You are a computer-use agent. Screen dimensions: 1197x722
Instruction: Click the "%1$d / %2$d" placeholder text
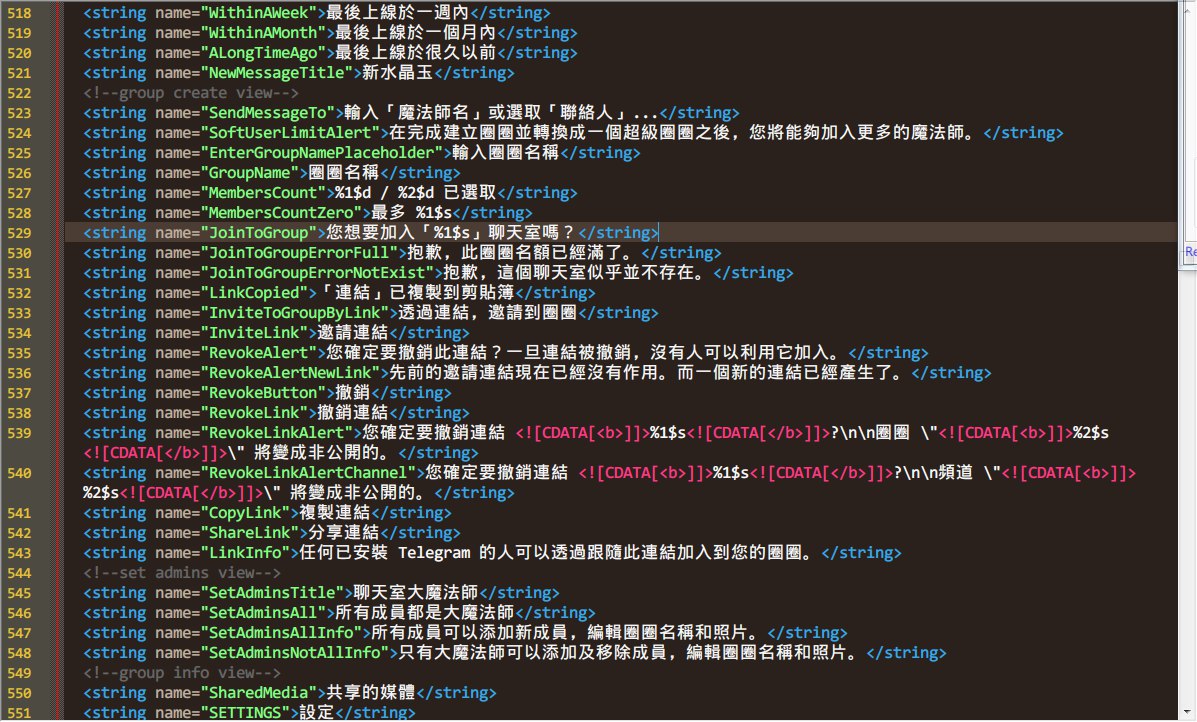point(385,192)
